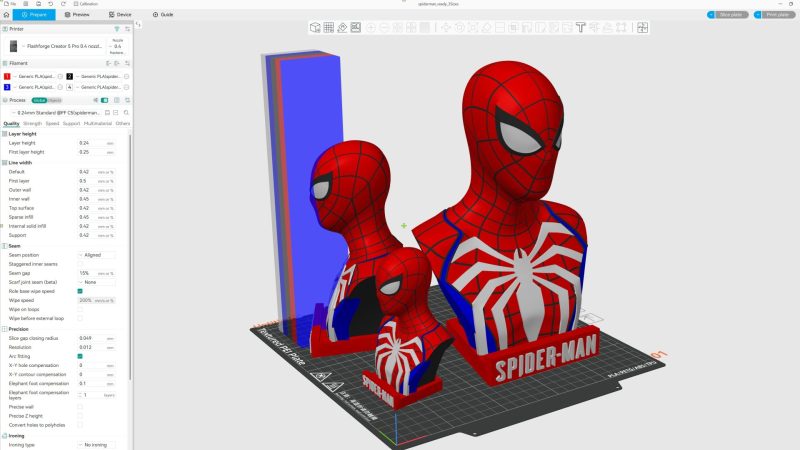800x450 pixels.
Task: Open the Strength settings tab
Action: 33,123
